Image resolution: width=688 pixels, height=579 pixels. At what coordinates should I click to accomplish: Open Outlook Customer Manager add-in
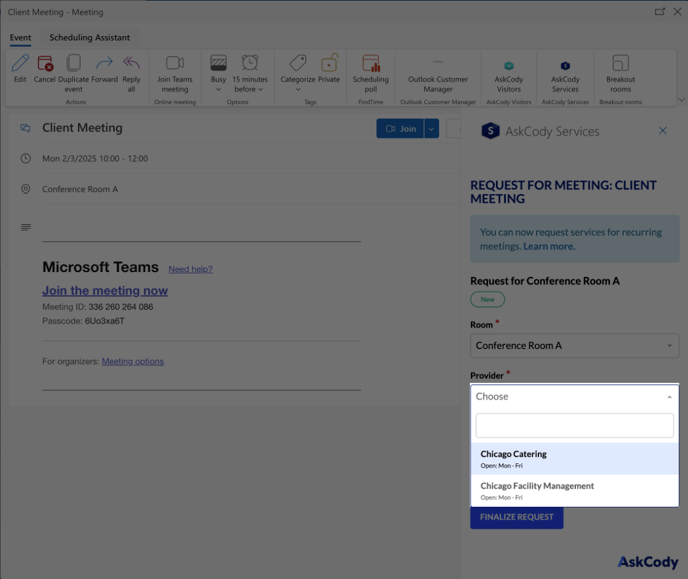click(438, 74)
